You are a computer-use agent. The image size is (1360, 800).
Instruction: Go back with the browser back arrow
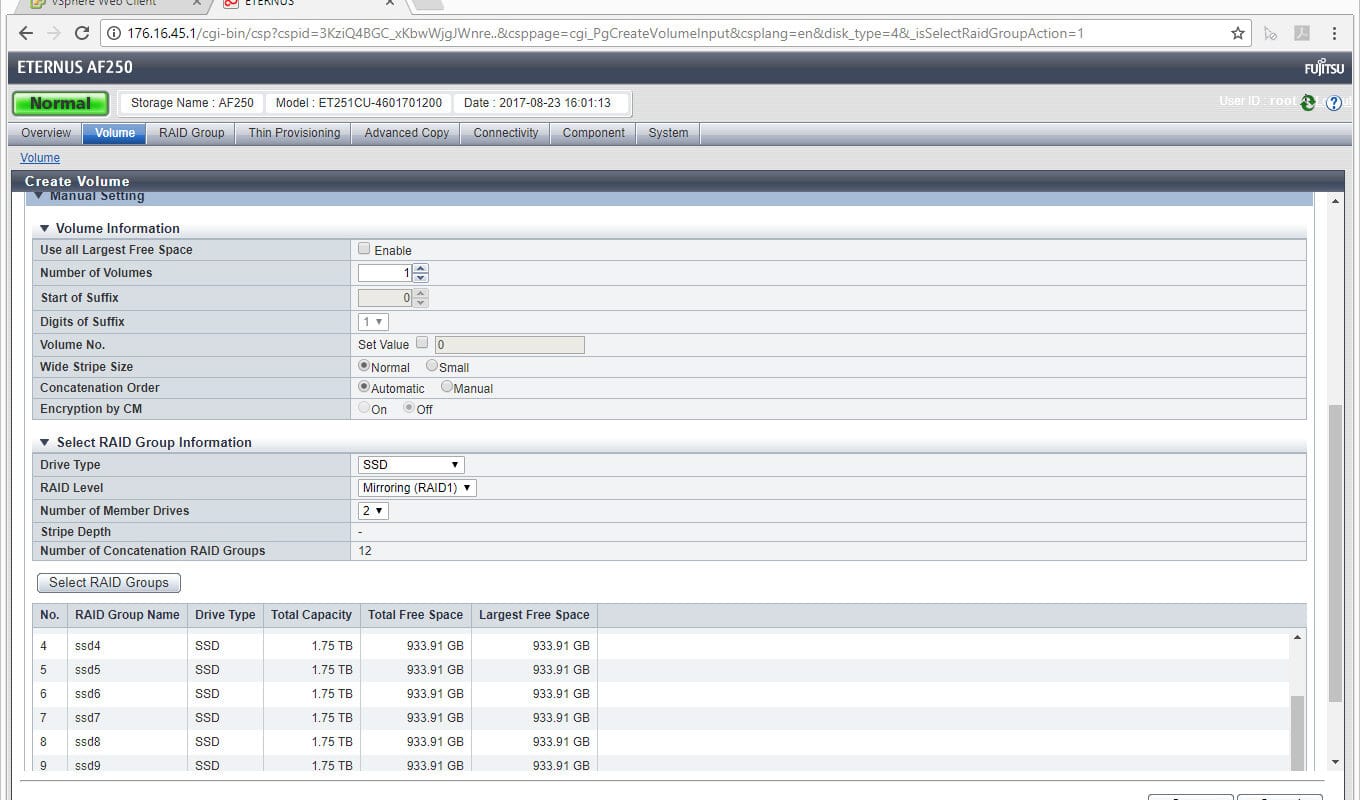coord(26,34)
